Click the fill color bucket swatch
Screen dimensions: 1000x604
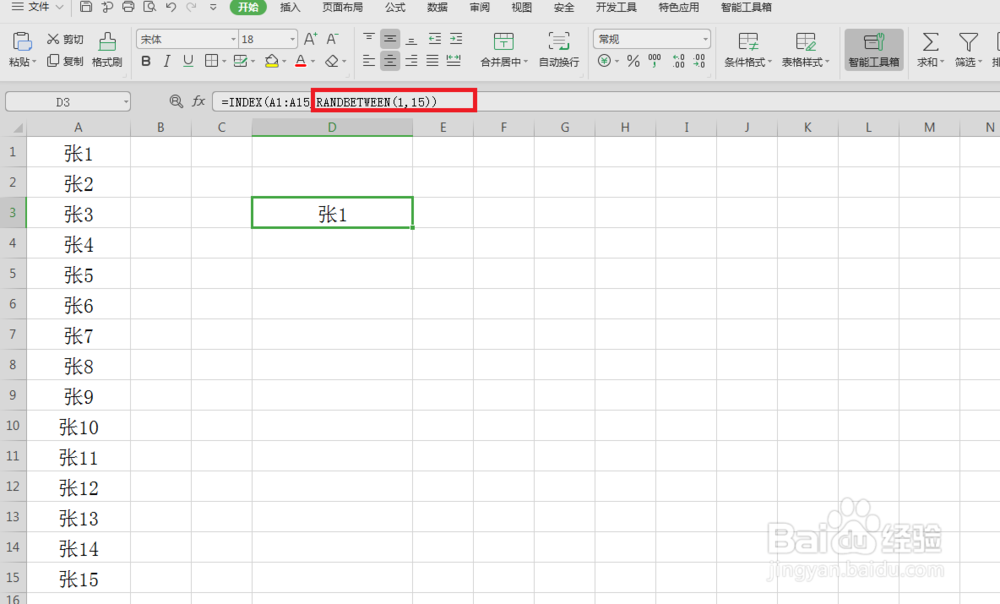272,61
